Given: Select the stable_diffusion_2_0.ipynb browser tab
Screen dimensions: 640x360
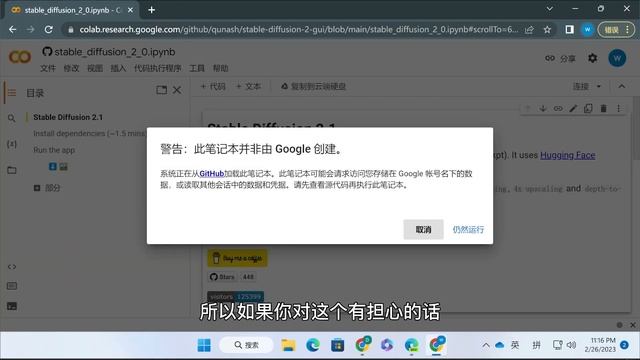Looking at the screenshot, I should pos(73,10).
